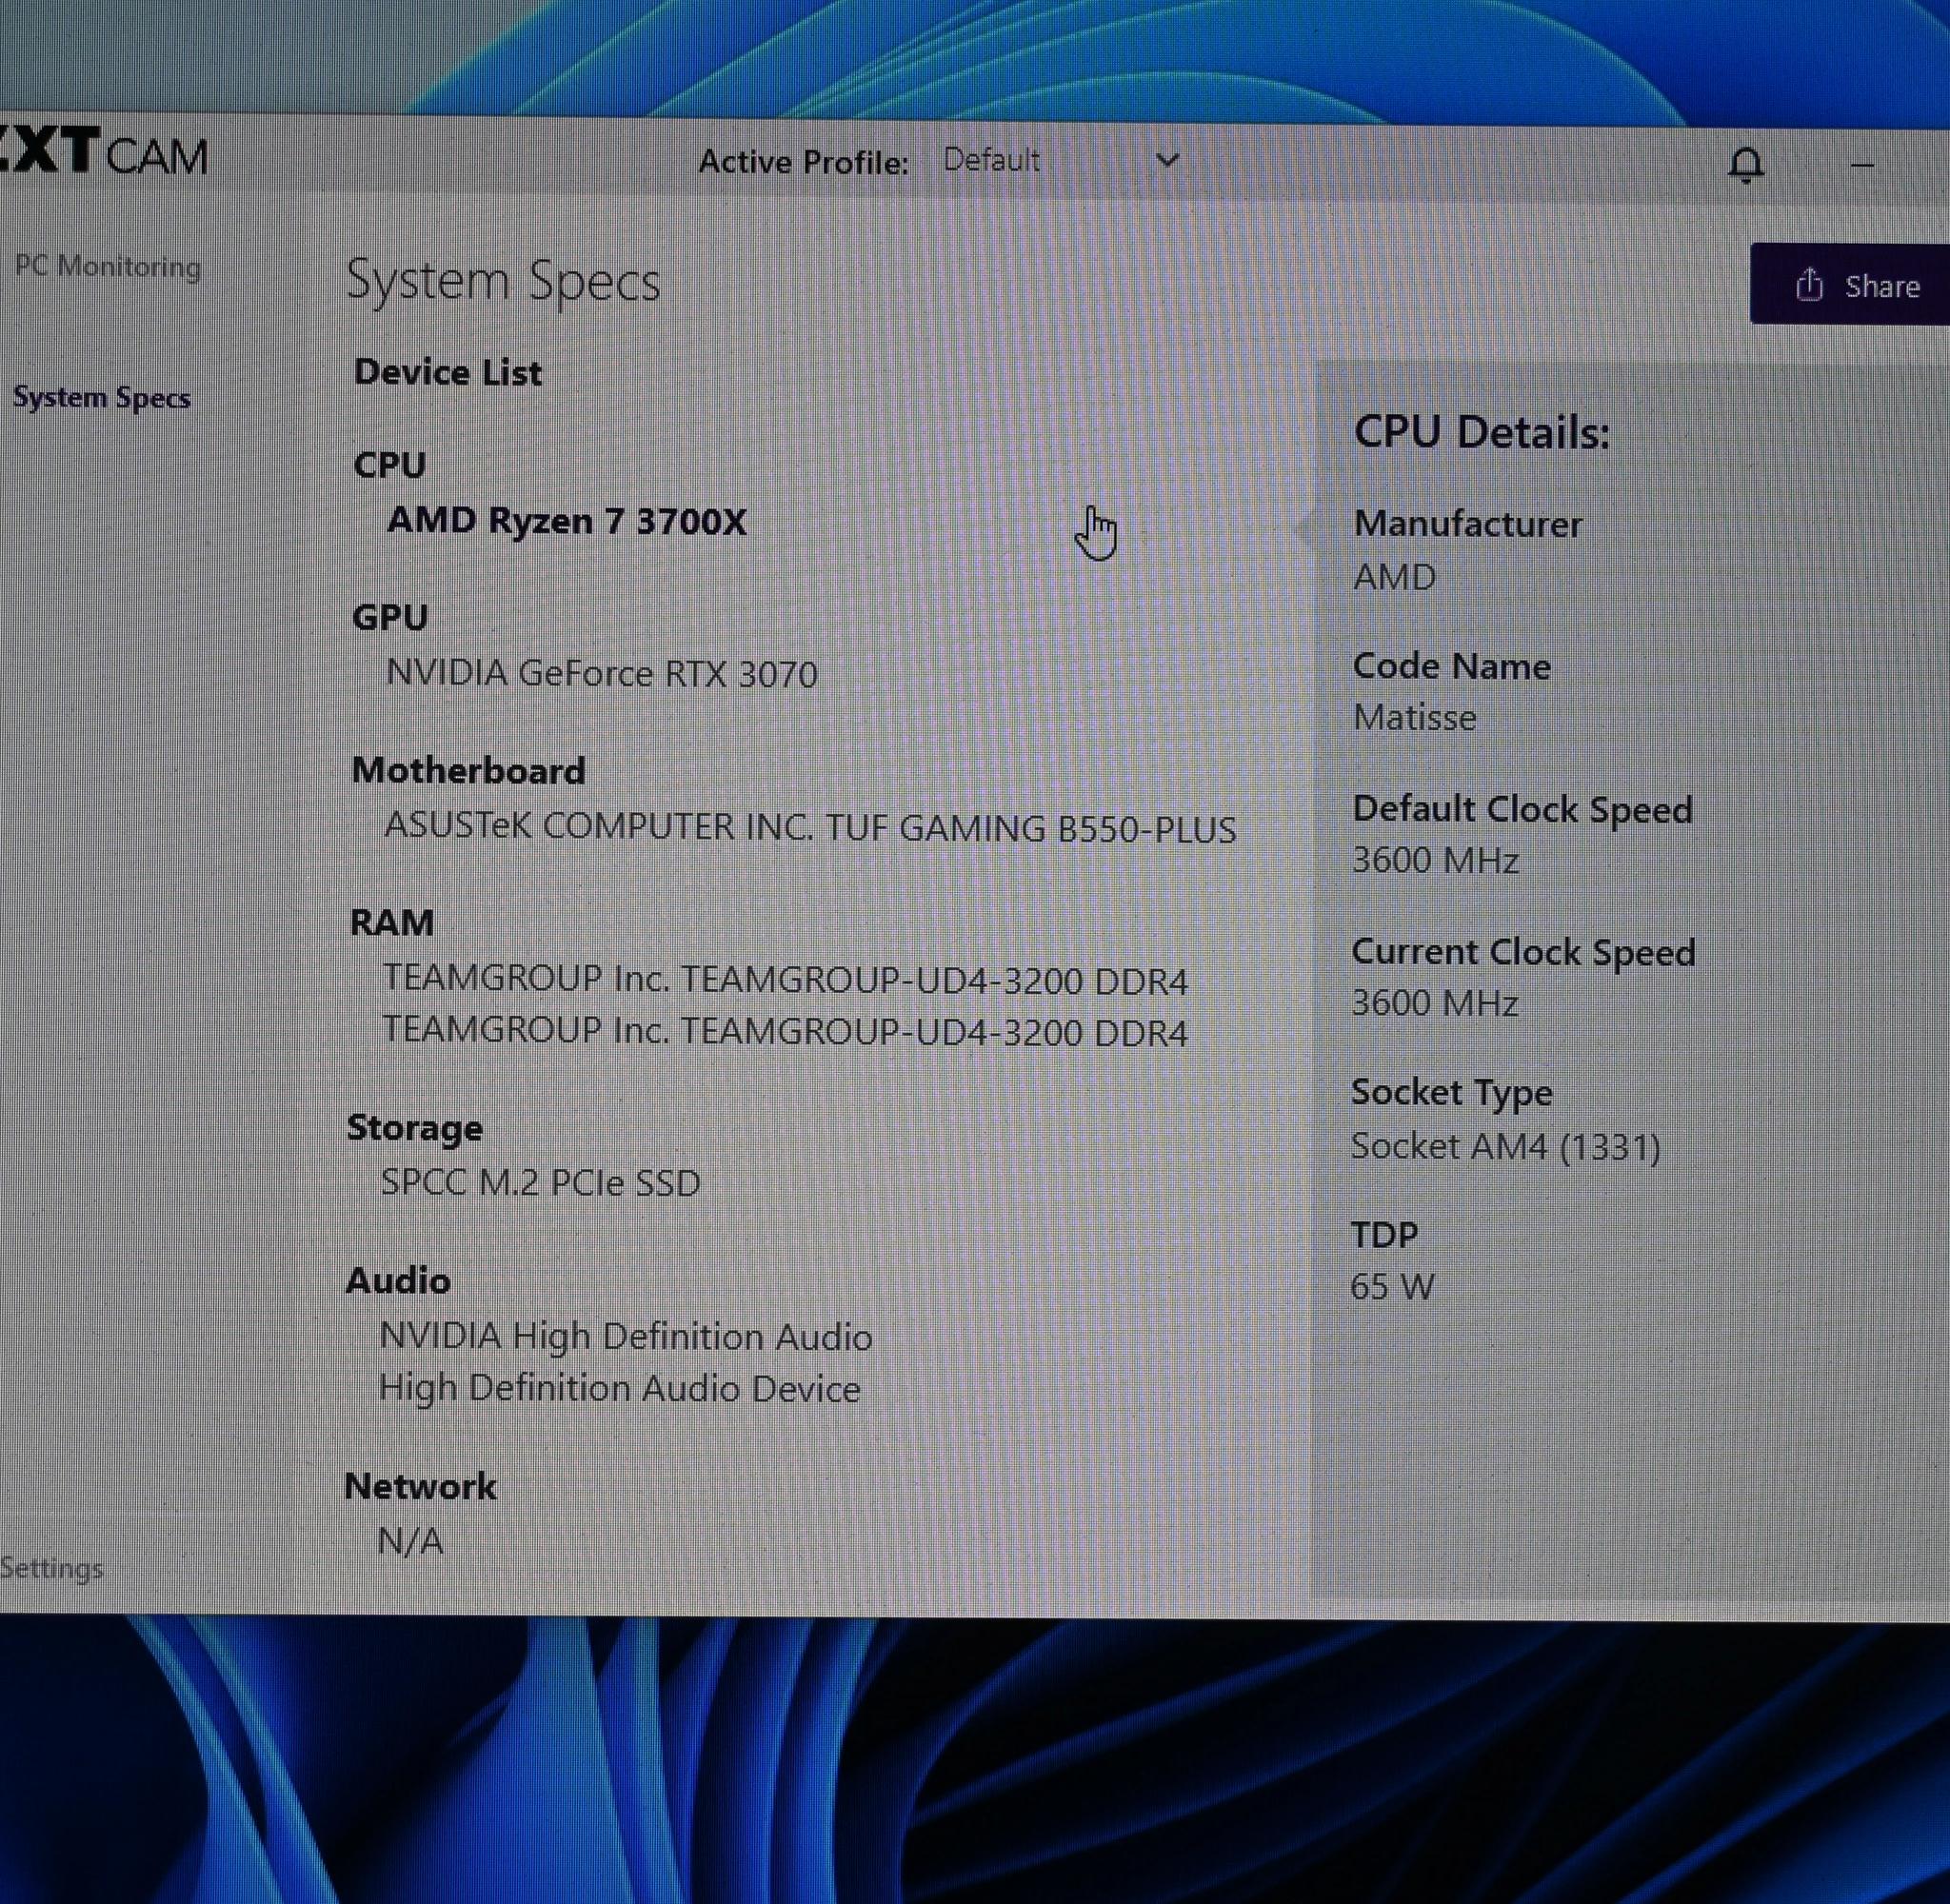Click the Device List heading
The height and width of the screenshot is (1904, 1950).
pos(448,372)
